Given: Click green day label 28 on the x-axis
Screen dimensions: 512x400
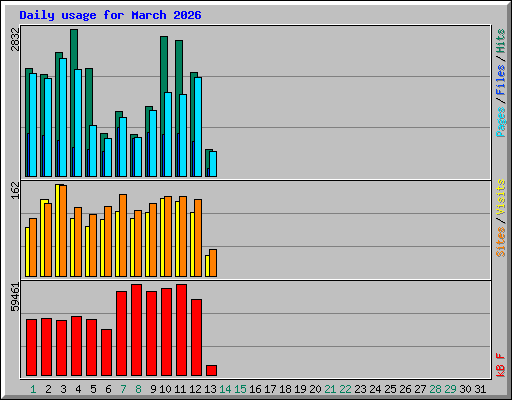Looking at the screenshot, I should coord(435,389).
